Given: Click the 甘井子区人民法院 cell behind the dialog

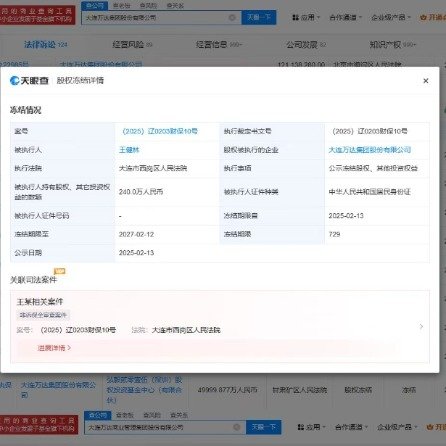Looking at the screenshot, I should (299, 390).
